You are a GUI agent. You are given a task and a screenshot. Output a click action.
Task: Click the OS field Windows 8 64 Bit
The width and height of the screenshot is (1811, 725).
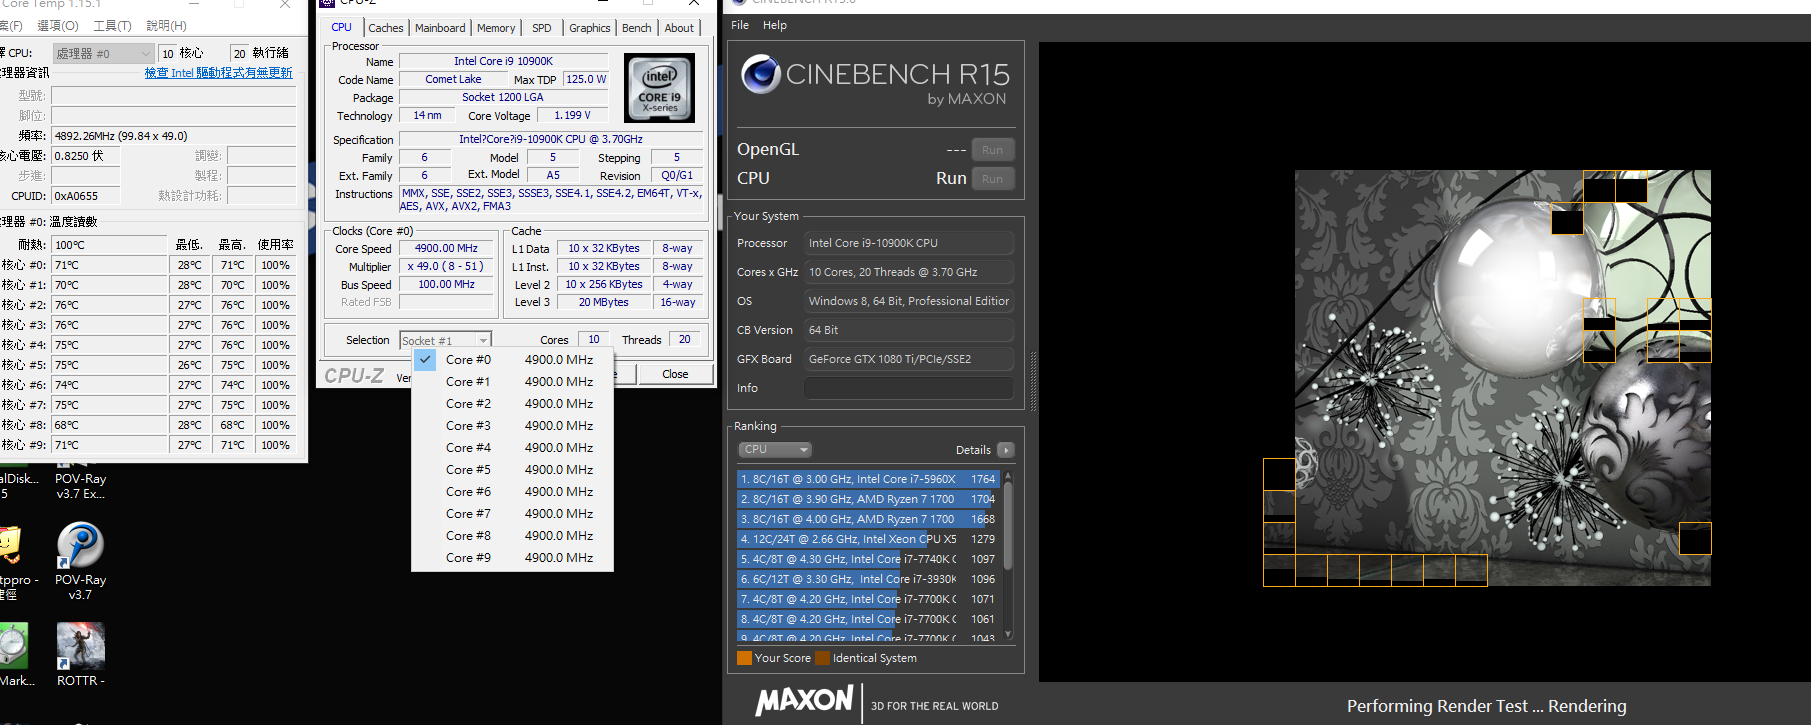[909, 301]
